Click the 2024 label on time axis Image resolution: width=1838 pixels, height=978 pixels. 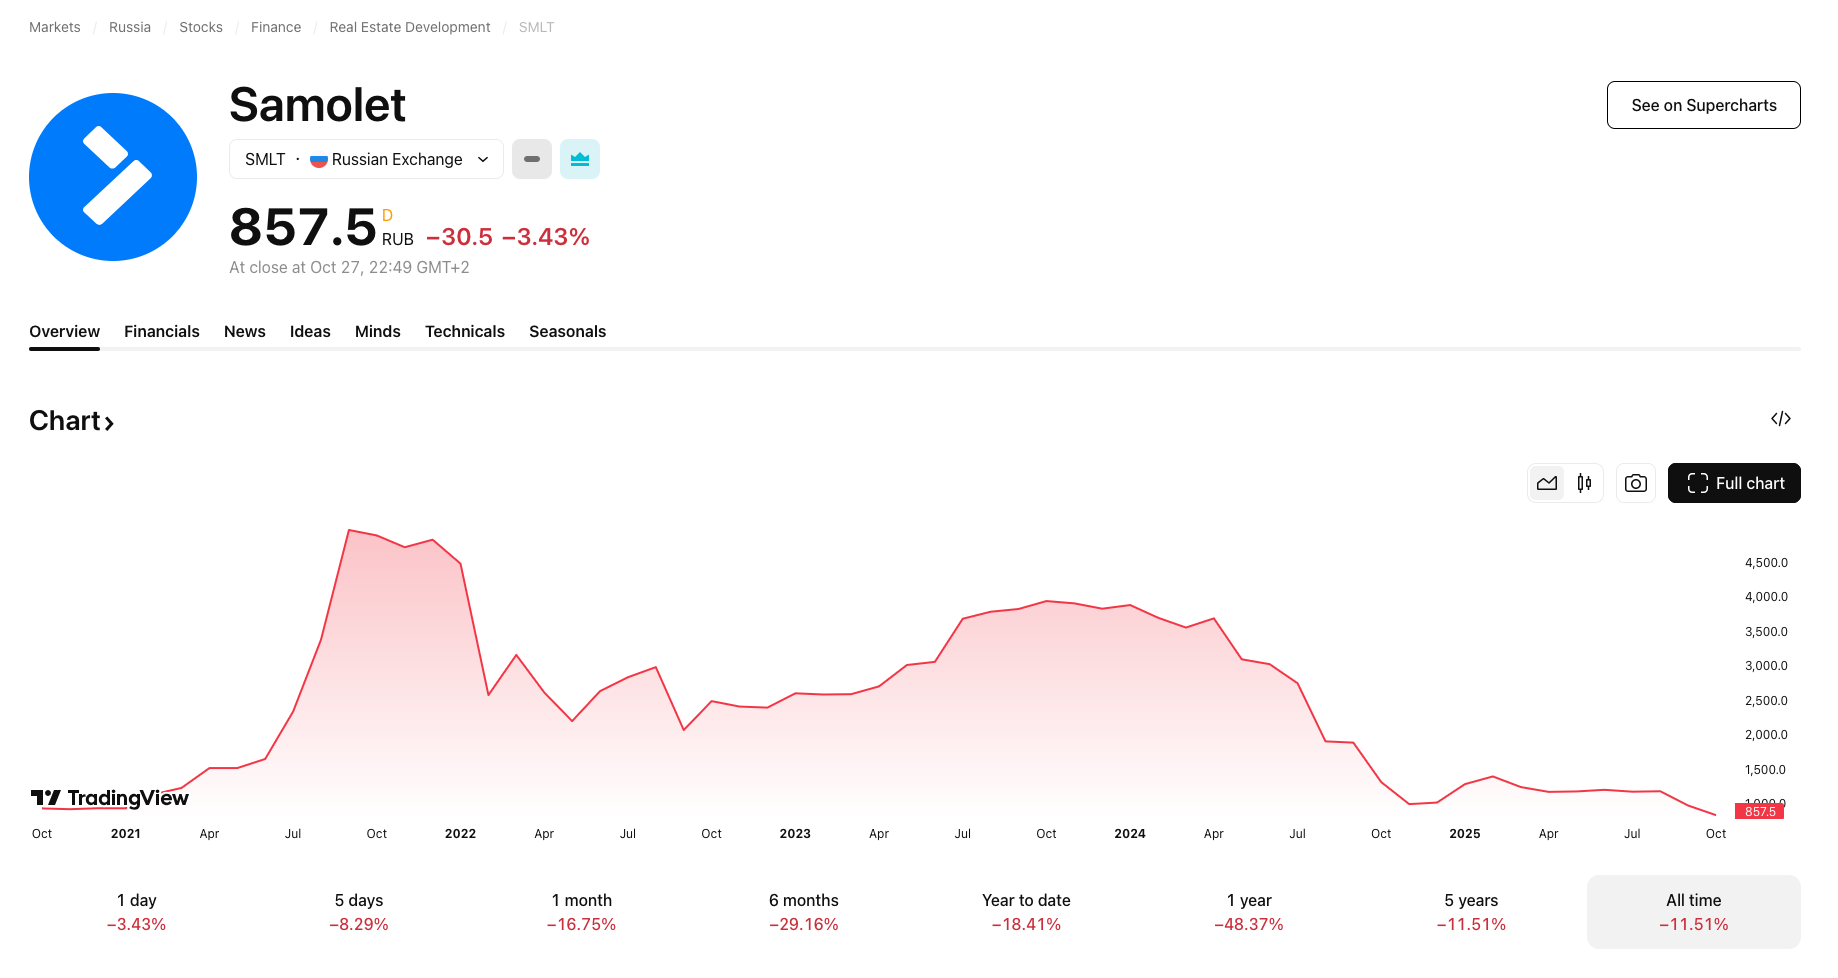pos(1130,834)
